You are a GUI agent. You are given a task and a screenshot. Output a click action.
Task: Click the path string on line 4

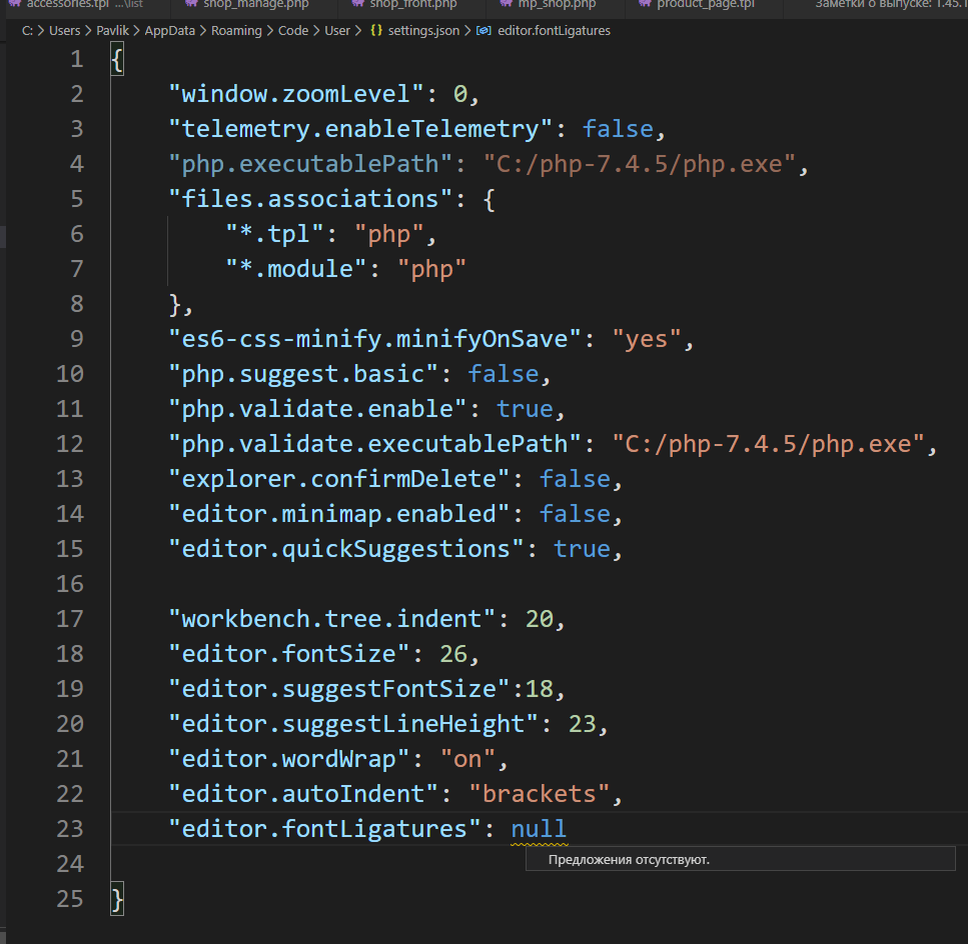(x=639, y=164)
